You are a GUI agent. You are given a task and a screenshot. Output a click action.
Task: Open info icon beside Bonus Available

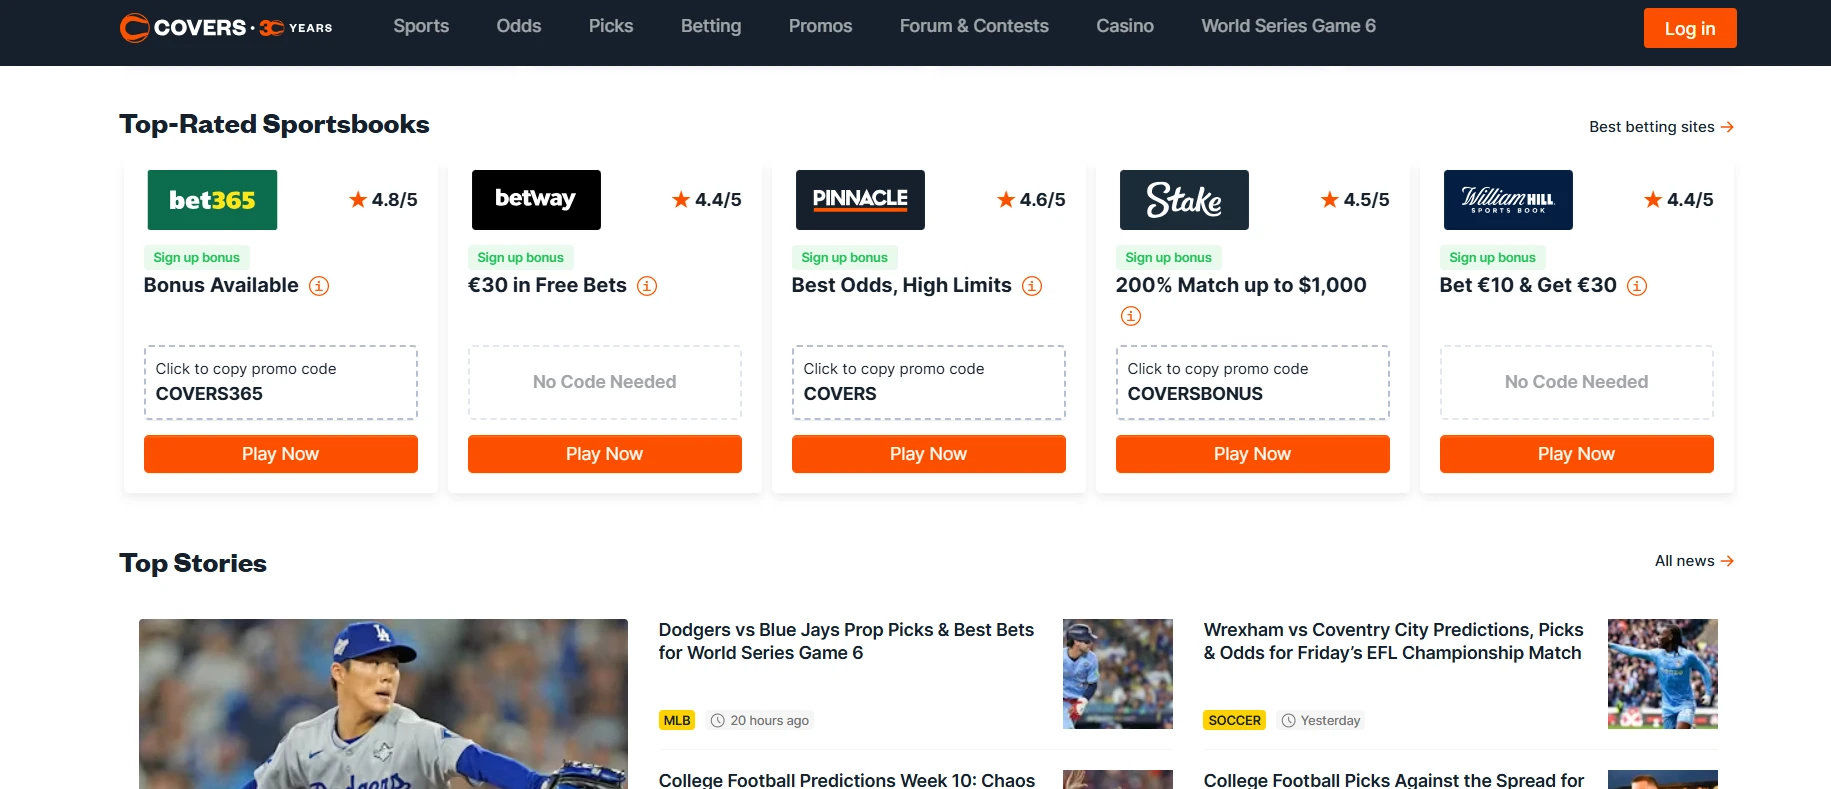click(x=319, y=286)
